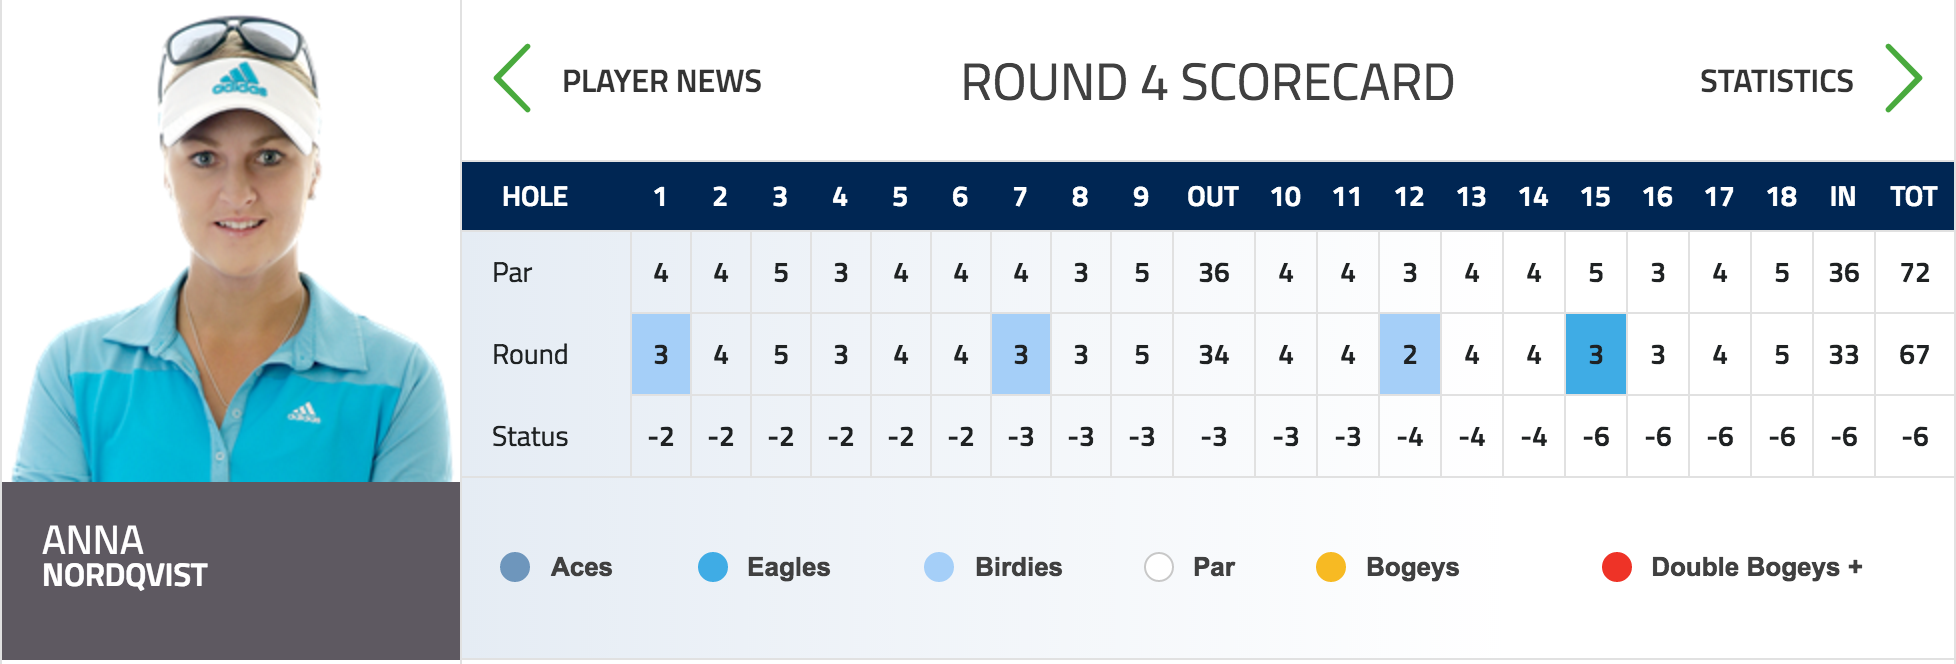The image size is (1956, 664).
Task: Click the Eagles legend blue dot
Action: (713, 567)
